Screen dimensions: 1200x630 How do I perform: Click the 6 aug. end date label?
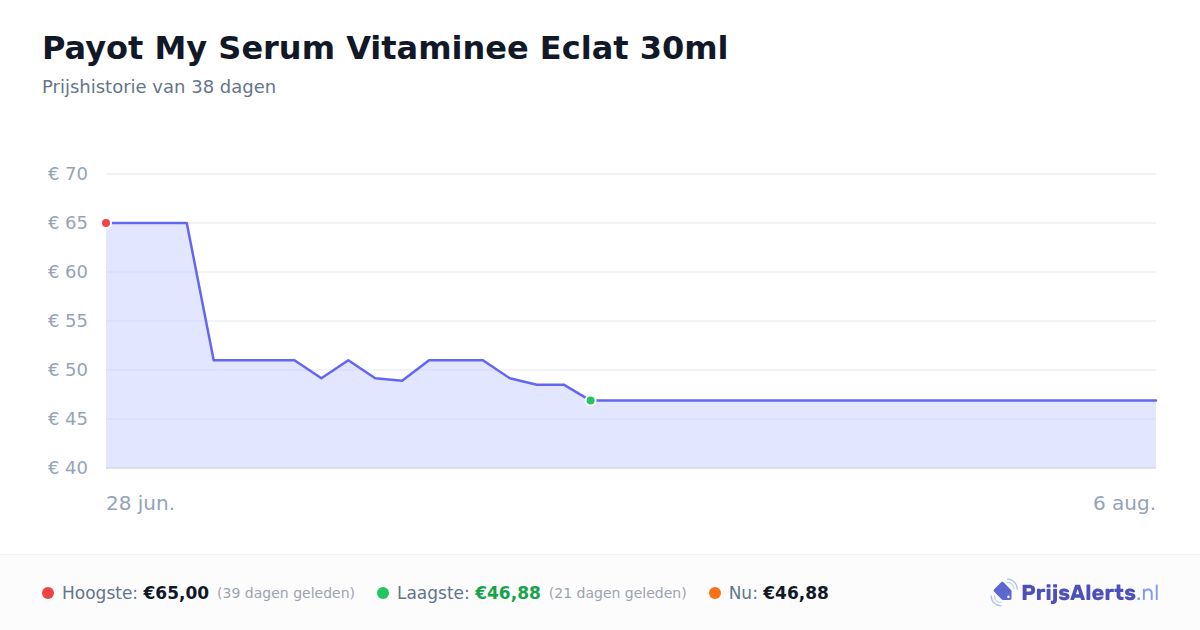point(1124,503)
